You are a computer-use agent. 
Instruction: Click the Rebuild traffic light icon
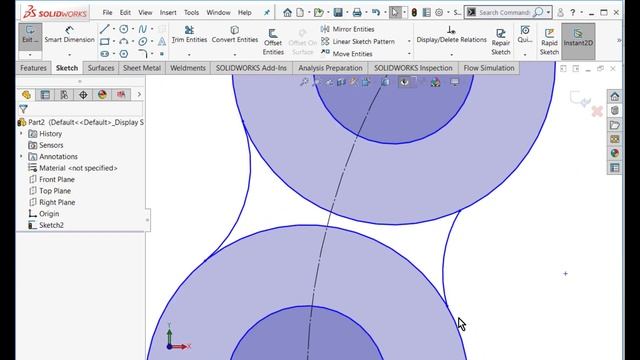pyautogui.click(x=414, y=13)
